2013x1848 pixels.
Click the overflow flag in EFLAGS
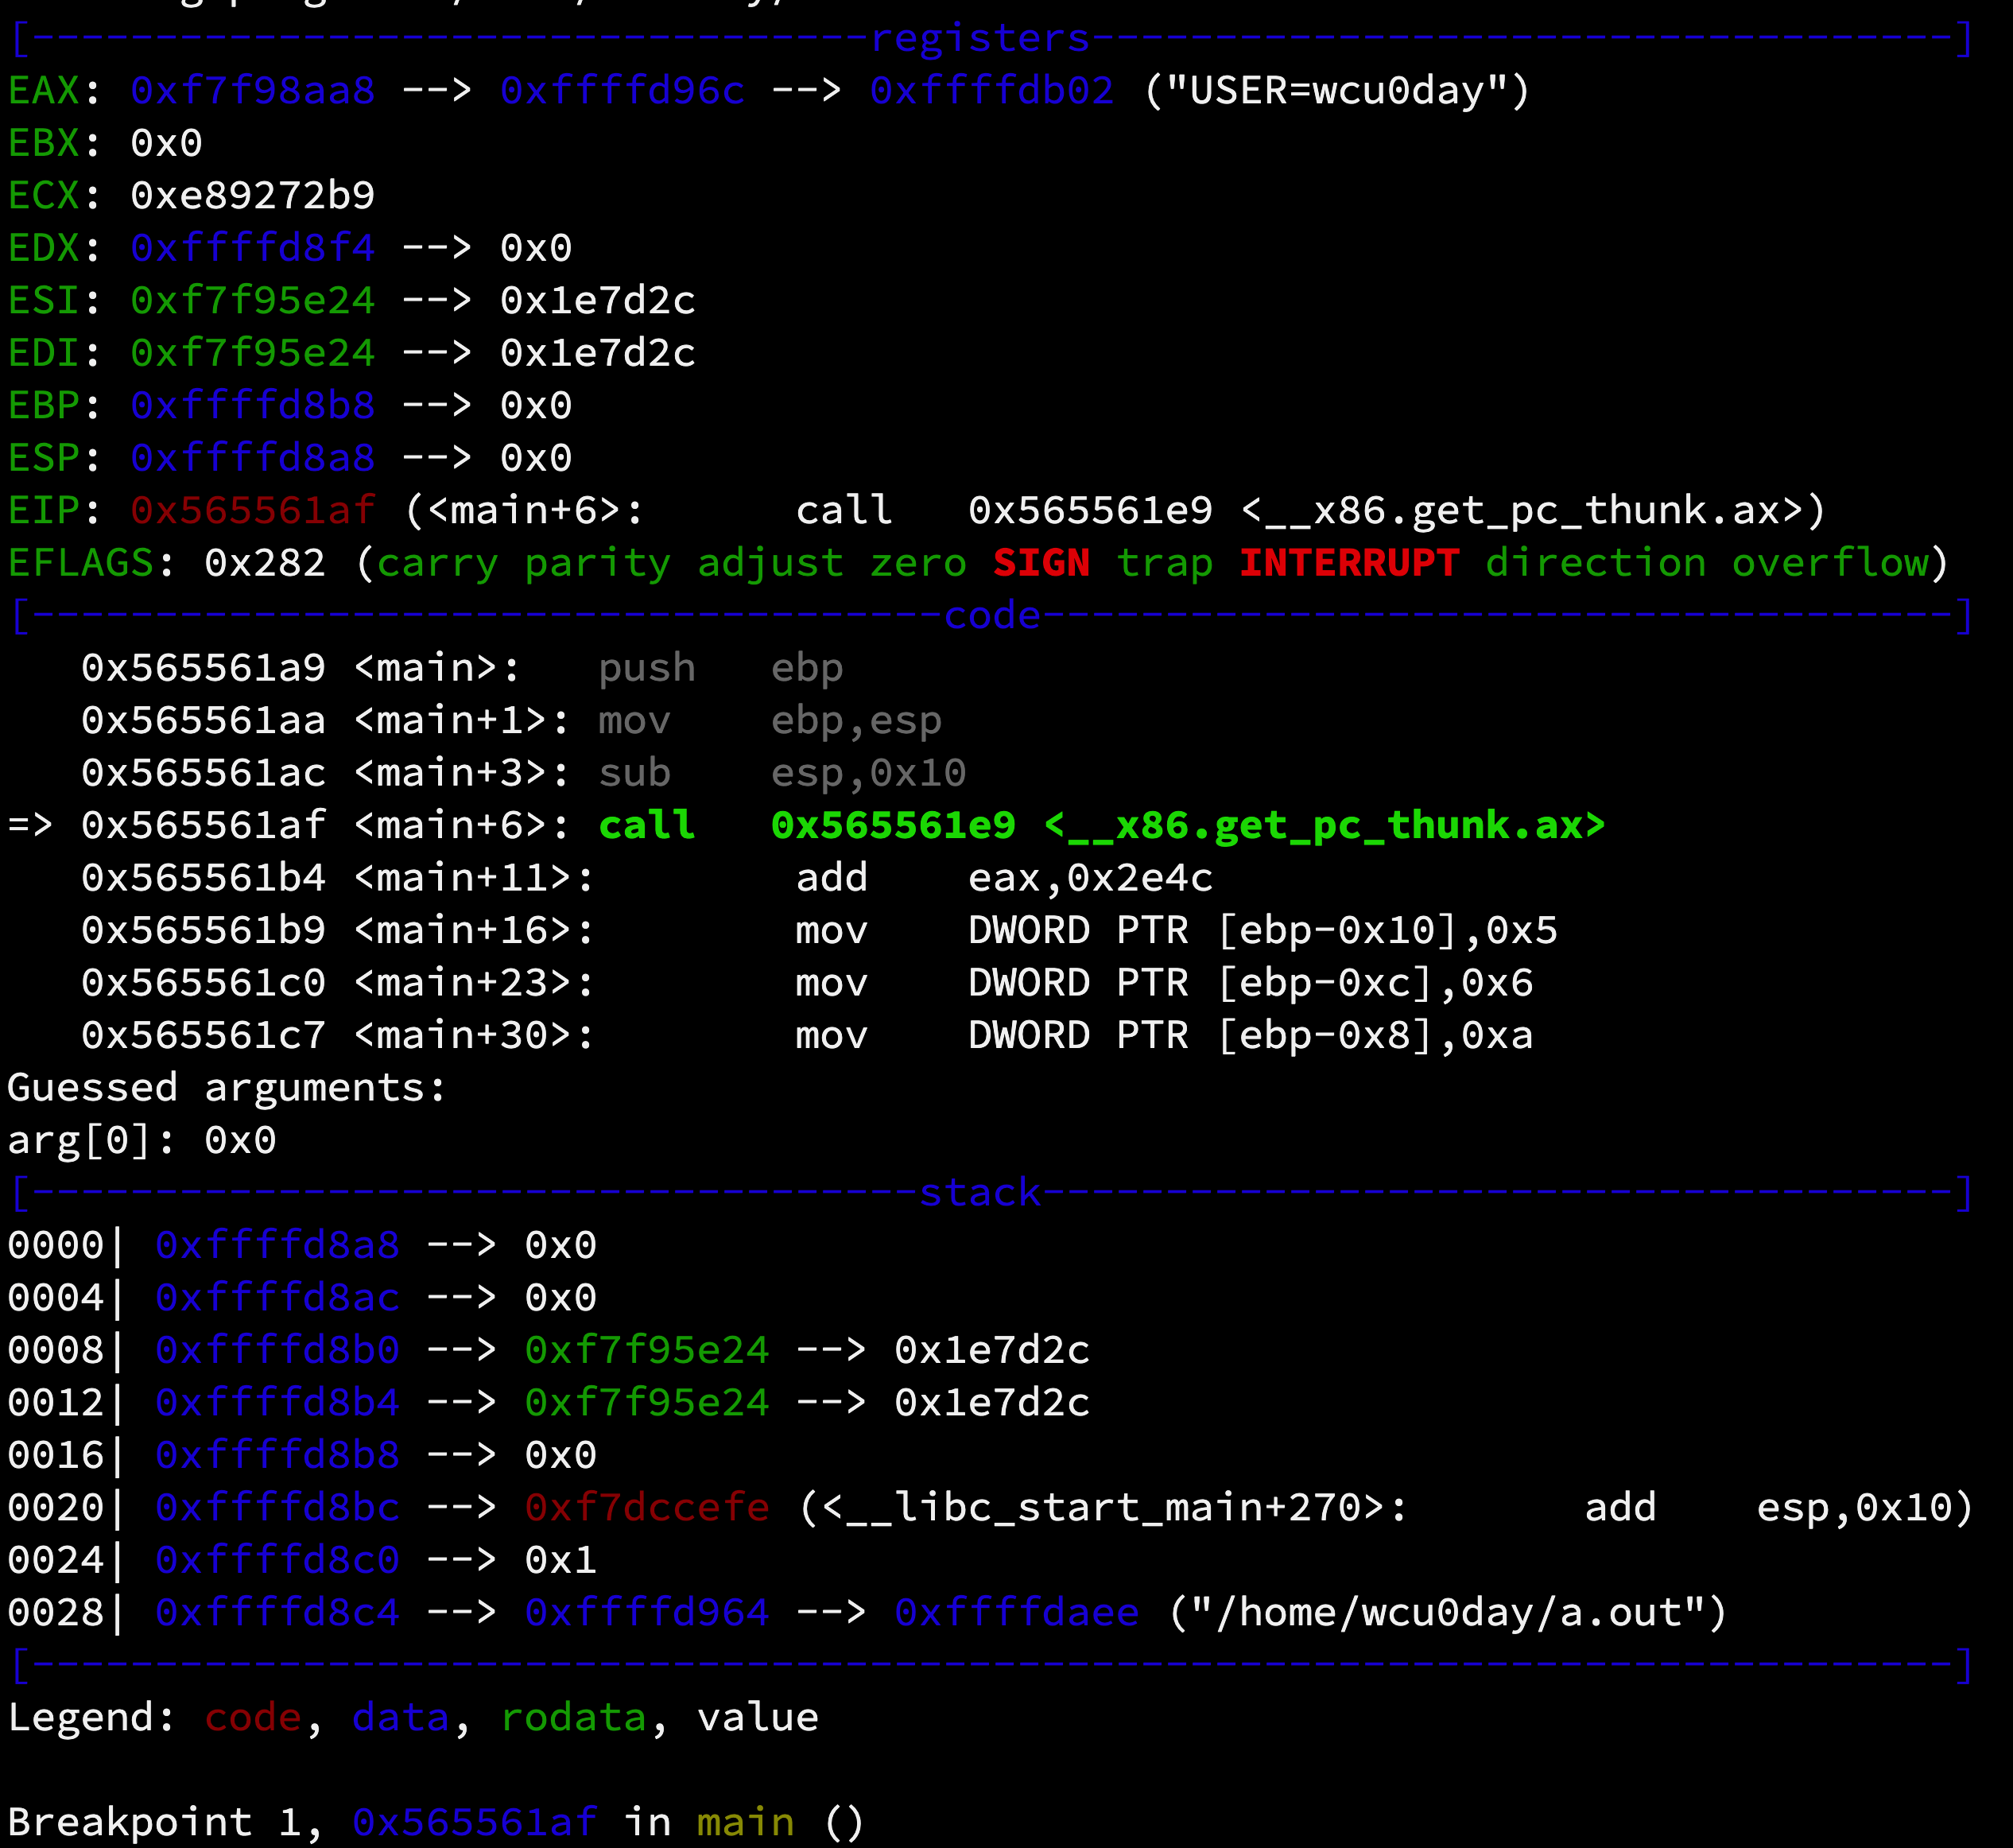tap(1830, 563)
